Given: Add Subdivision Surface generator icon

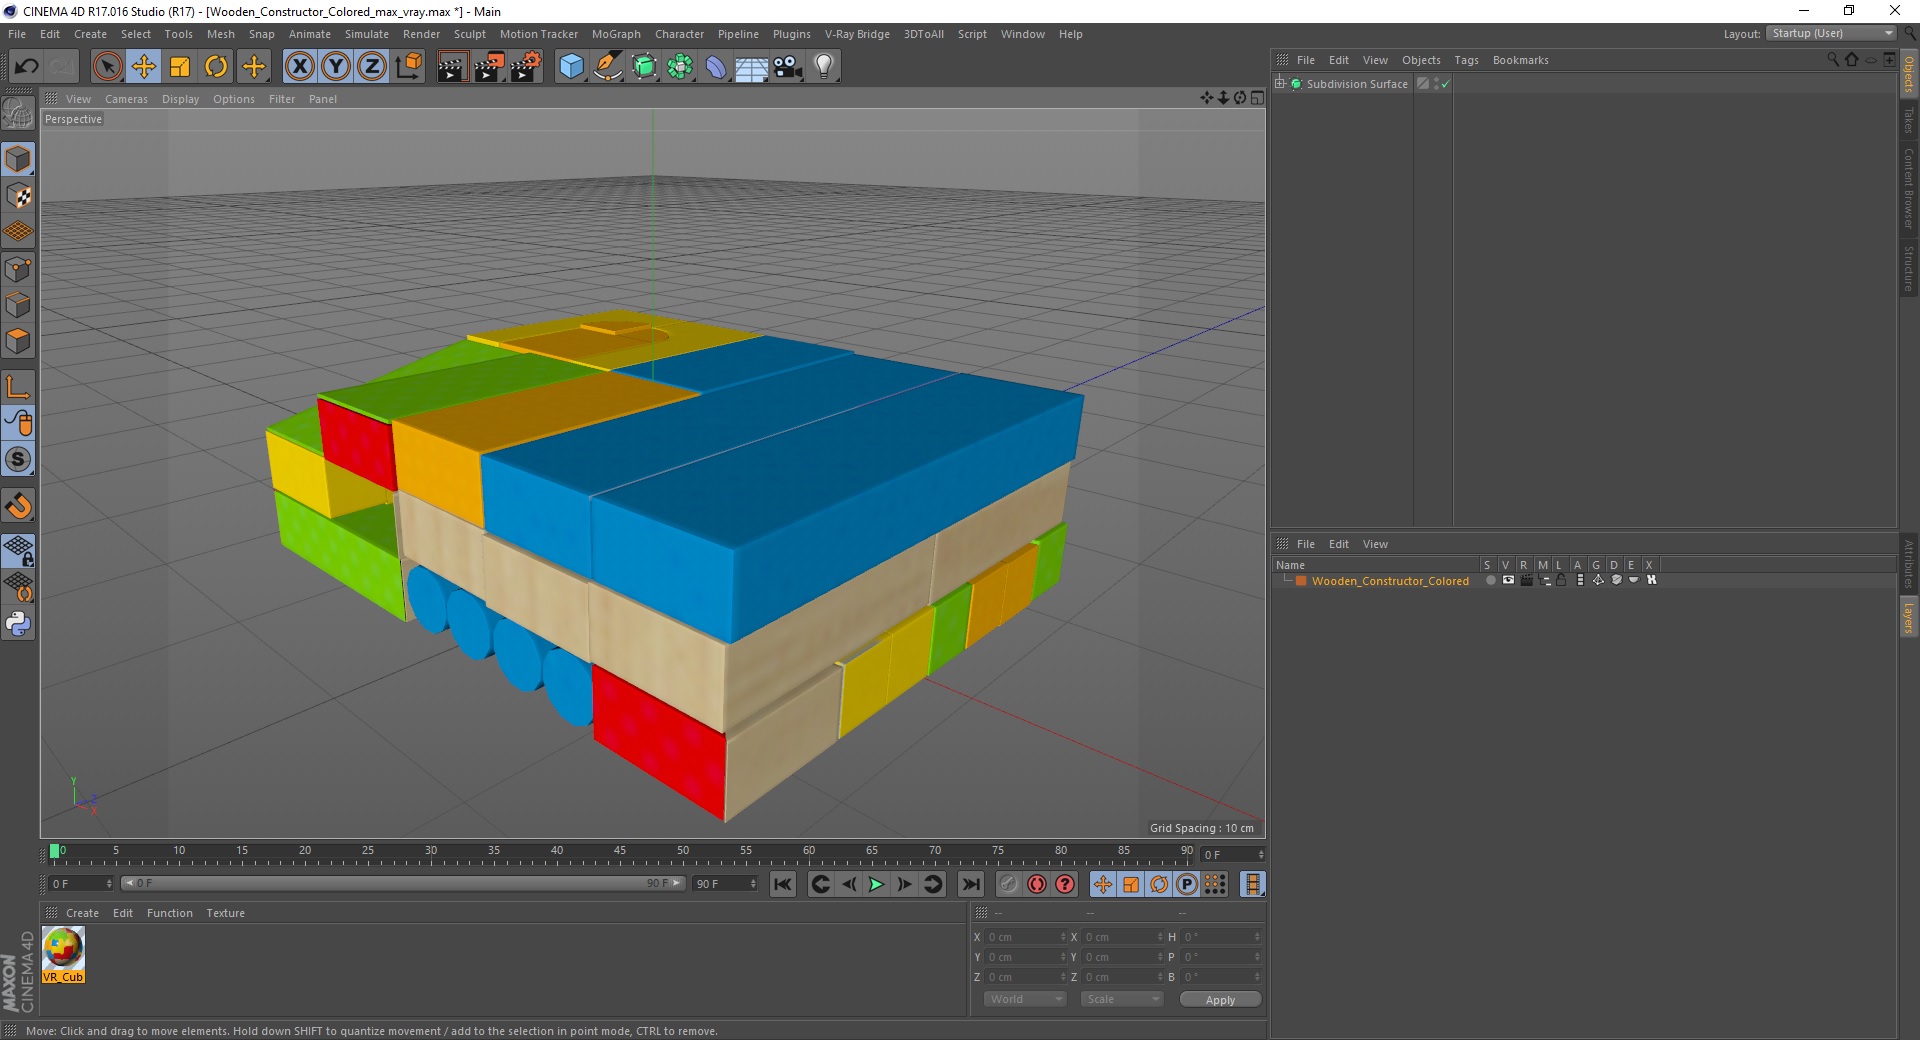Looking at the screenshot, I should (x=645, y=67).
